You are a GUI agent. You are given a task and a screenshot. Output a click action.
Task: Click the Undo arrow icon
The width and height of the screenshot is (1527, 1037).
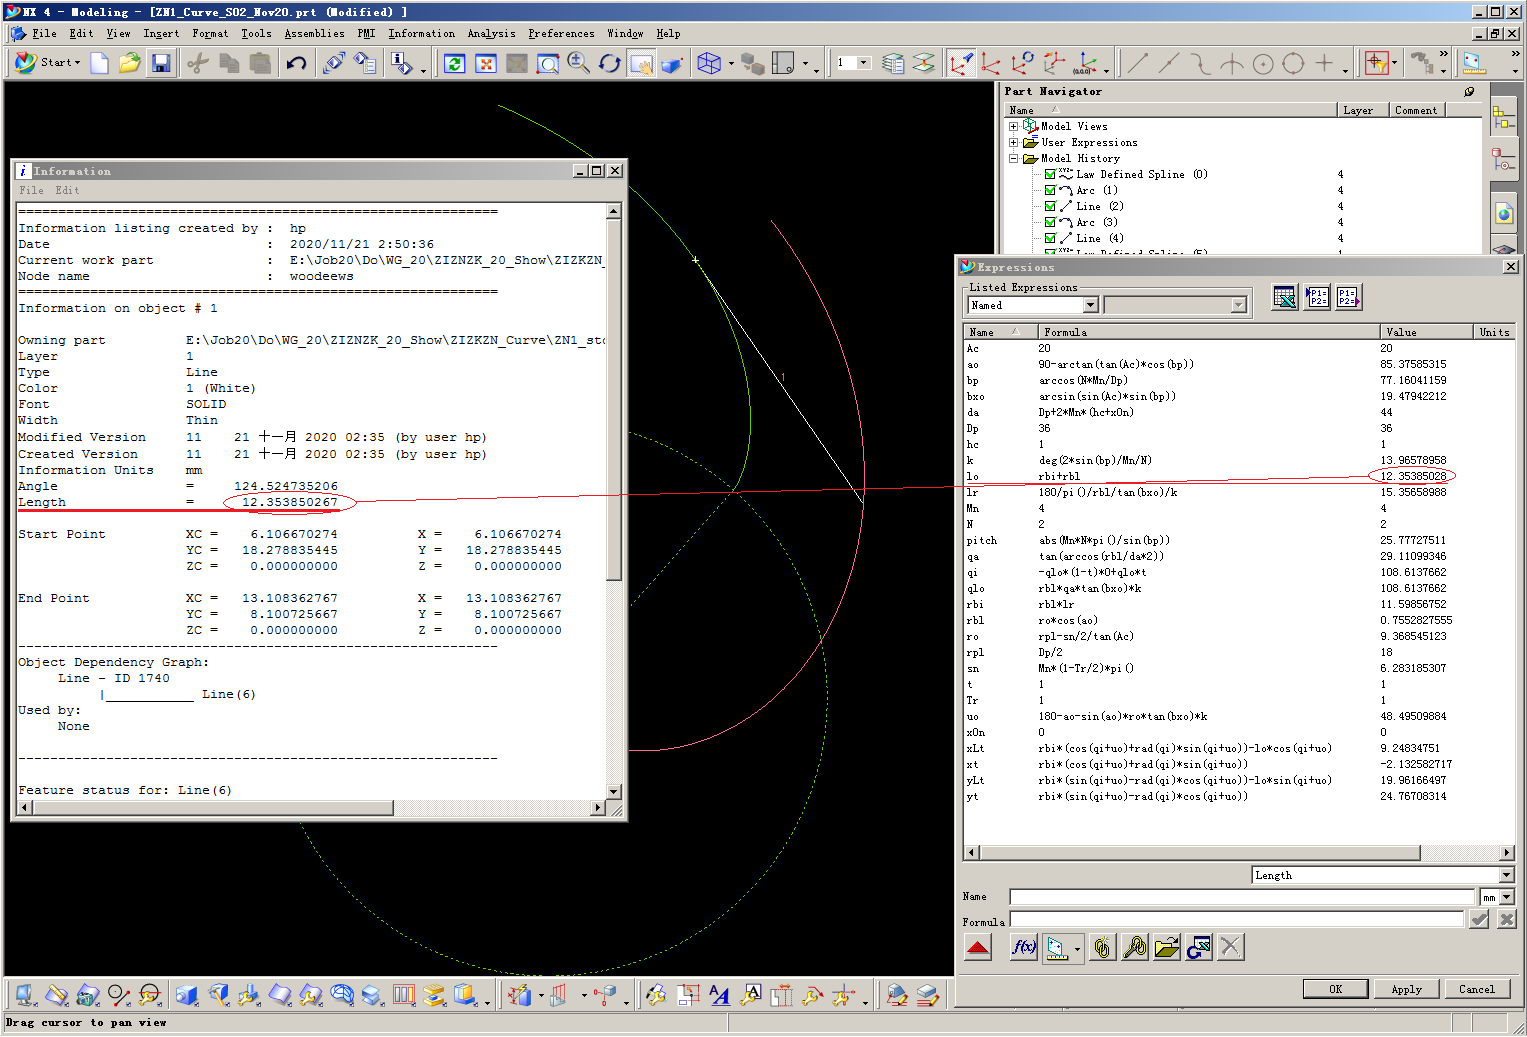coord(296,63)
